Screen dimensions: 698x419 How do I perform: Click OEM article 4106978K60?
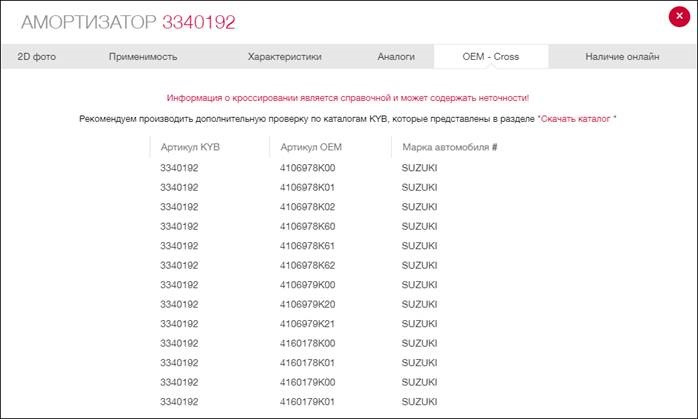click(x=308, y=226)
